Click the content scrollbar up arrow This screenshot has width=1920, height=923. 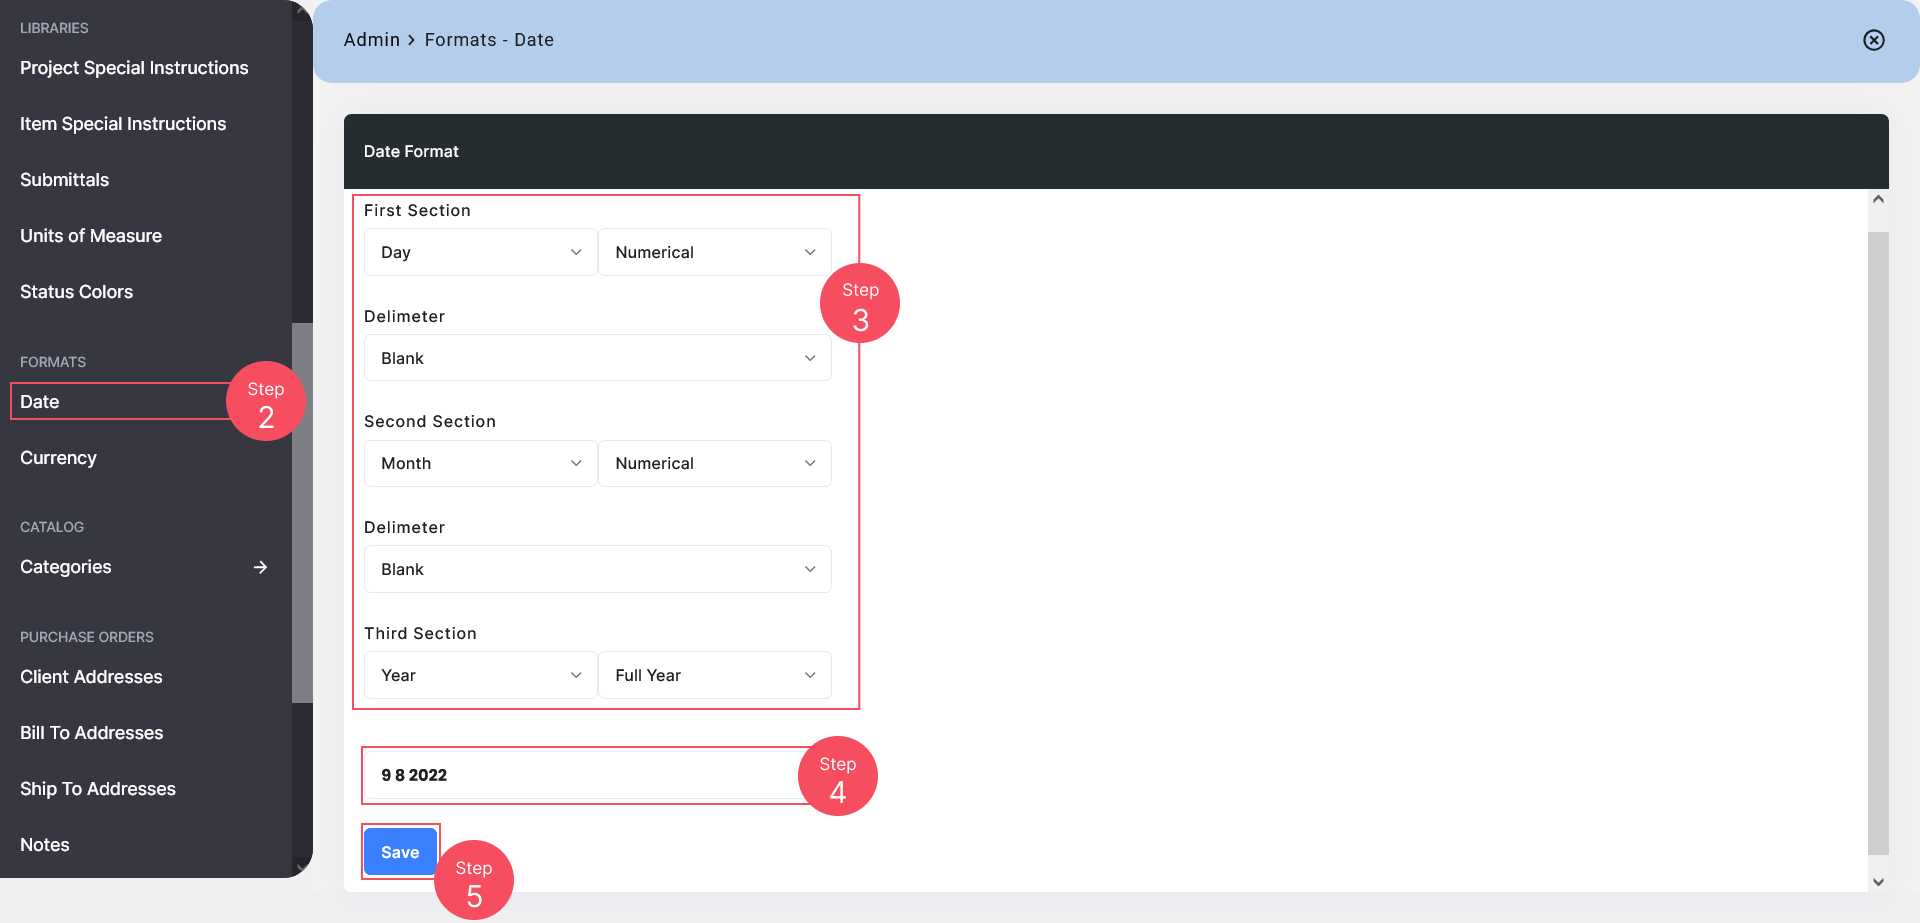tap(1878, 199)
